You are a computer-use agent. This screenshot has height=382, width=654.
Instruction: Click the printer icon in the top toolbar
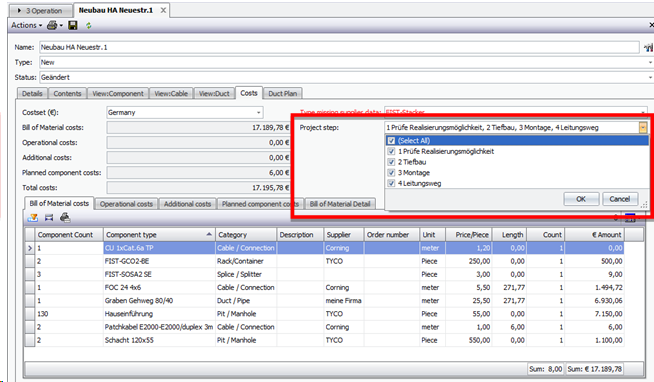(x=52, y=25)
